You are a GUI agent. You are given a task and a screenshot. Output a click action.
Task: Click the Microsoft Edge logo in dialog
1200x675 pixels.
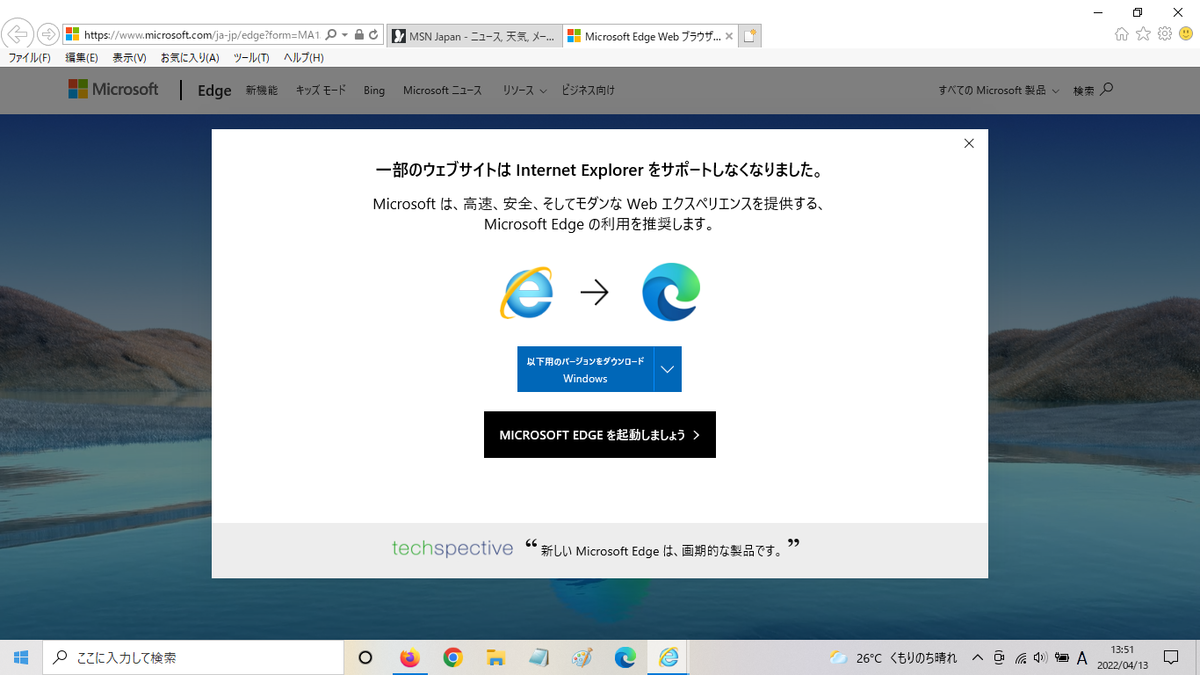(672, 292)
